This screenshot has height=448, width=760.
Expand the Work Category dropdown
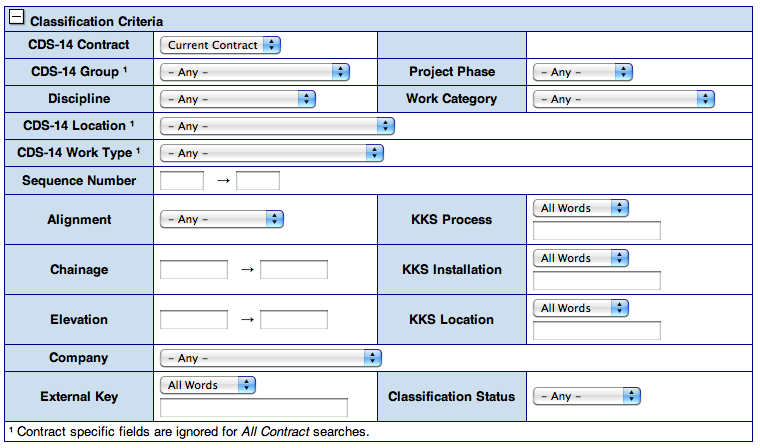(623, 99)
